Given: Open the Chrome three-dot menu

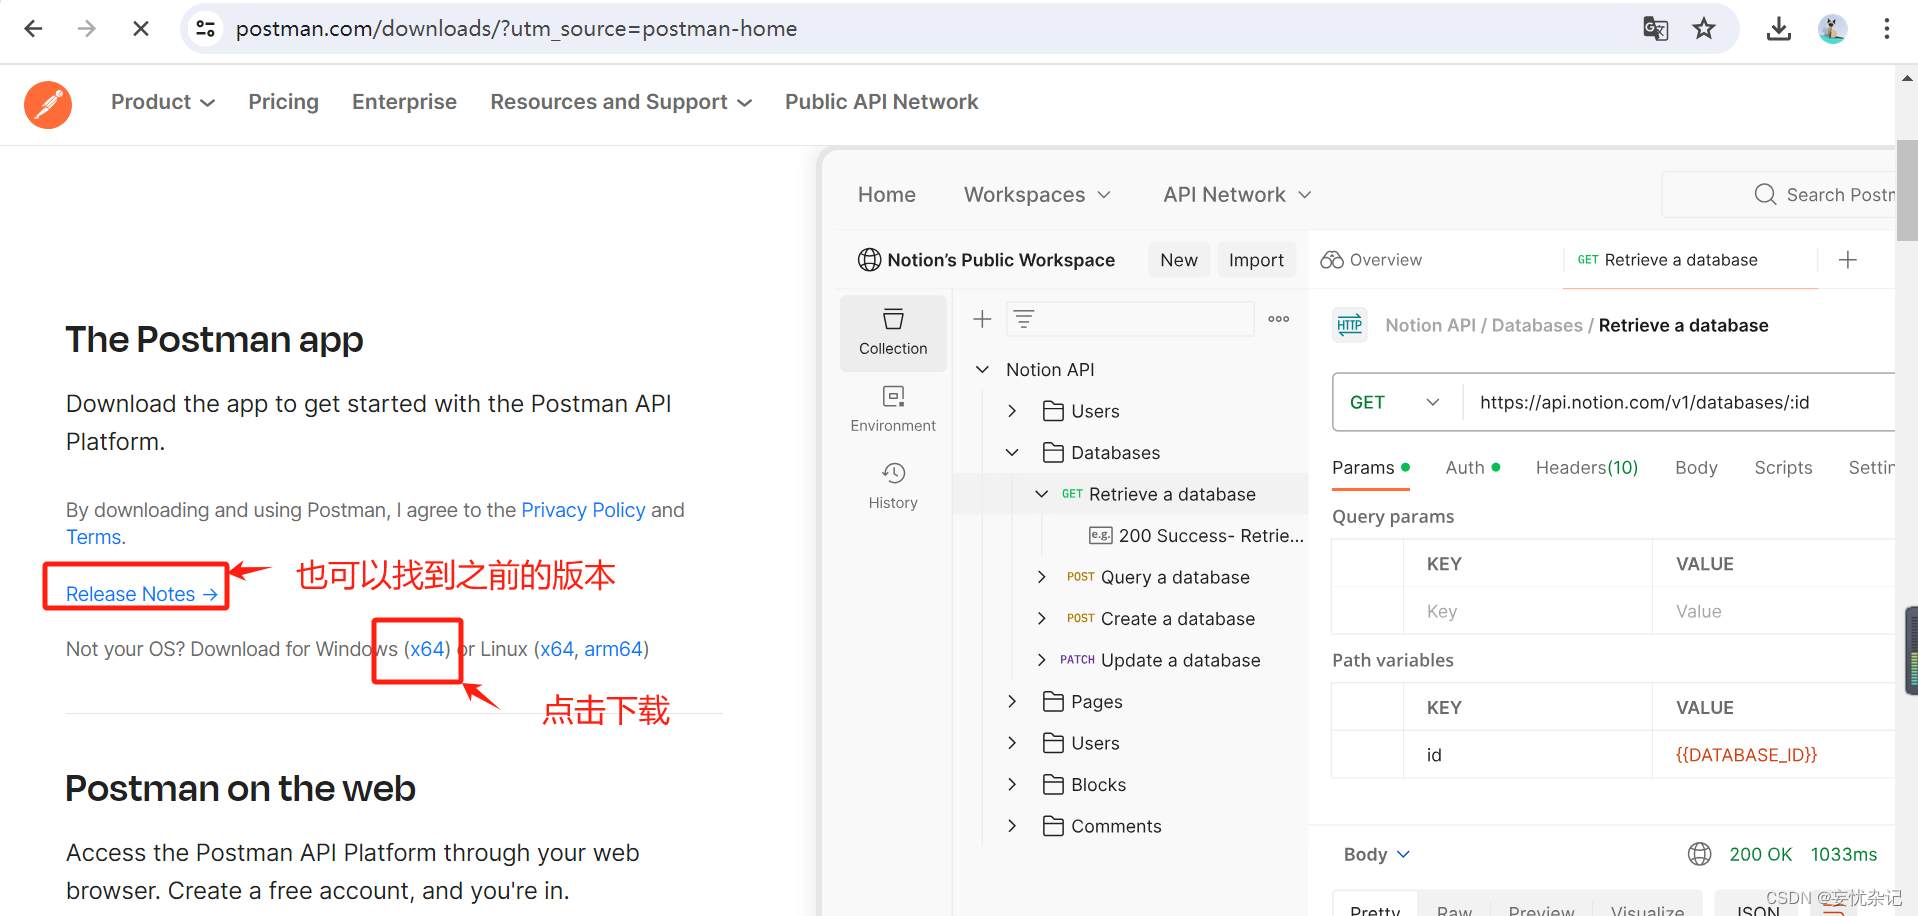Looking at the screenshot, I should pyautogui.click(x=1887, y=29).
